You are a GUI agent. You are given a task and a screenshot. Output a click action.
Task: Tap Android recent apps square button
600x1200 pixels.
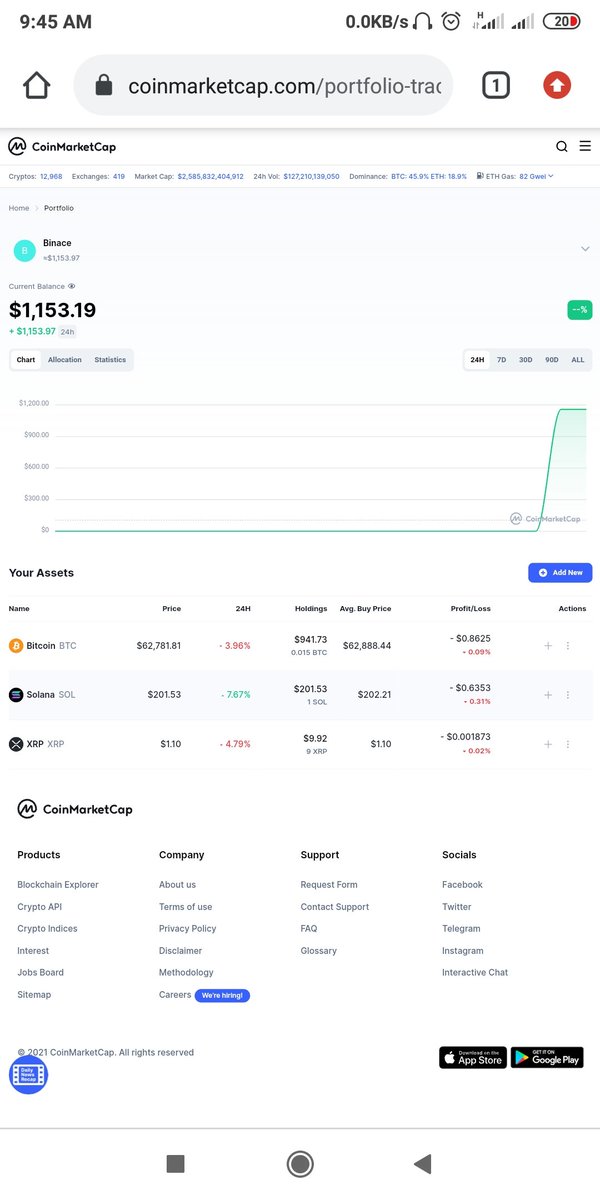point(175,1163)
